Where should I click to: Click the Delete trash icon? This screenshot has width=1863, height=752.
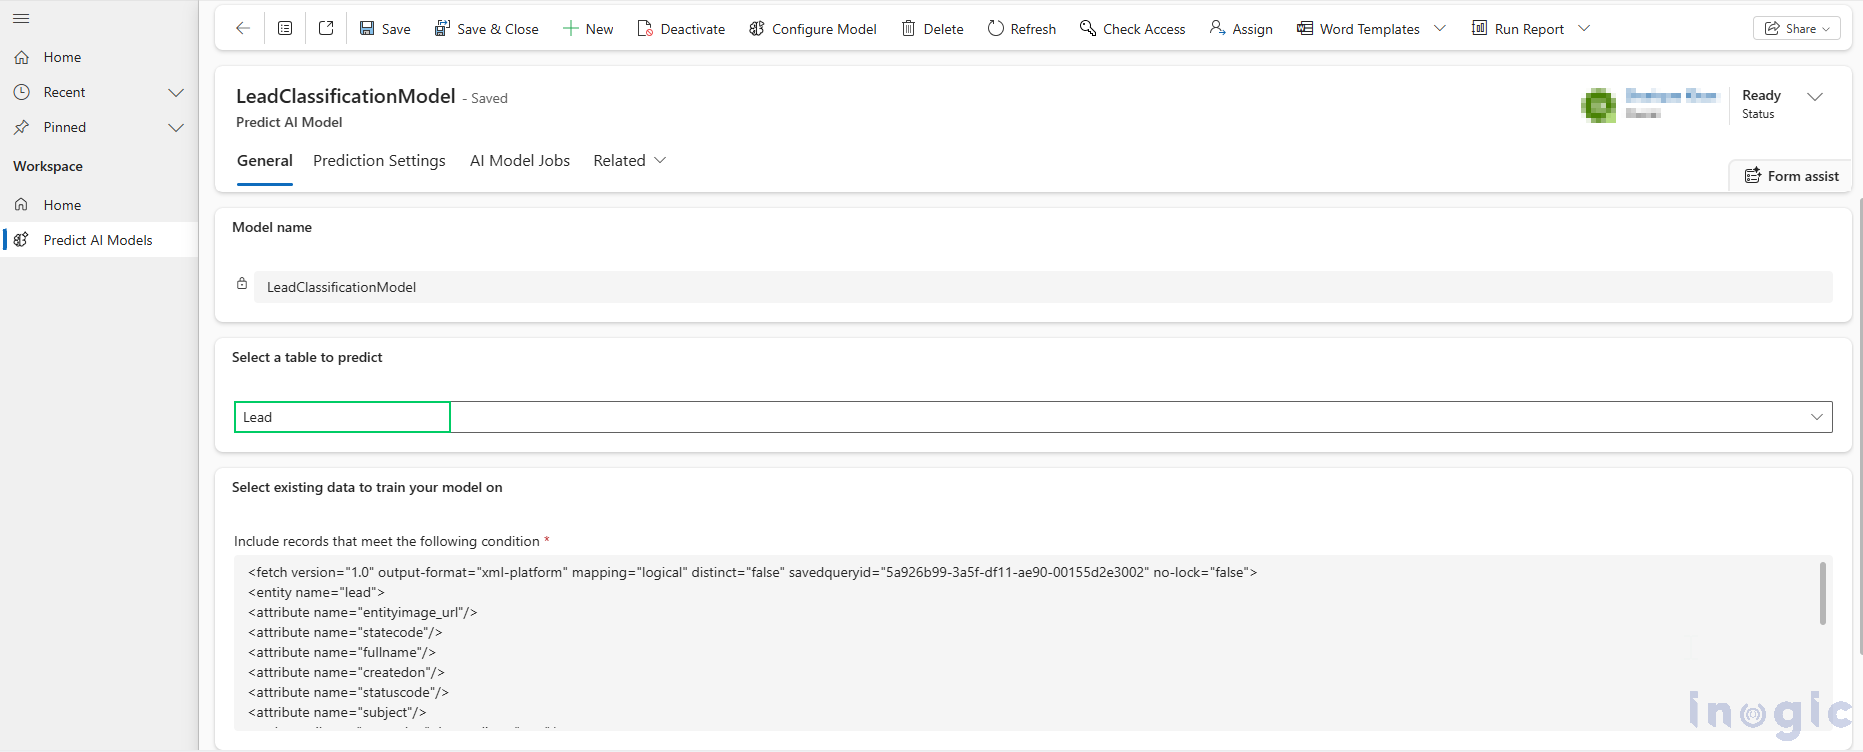[908, 29]
